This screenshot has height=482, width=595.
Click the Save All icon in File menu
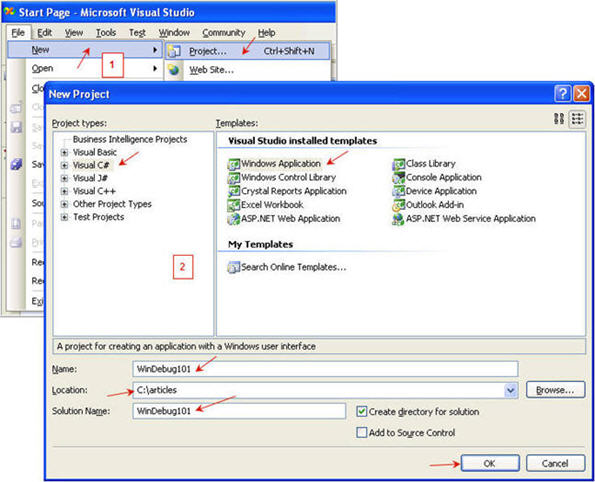[x=16, y=164]
